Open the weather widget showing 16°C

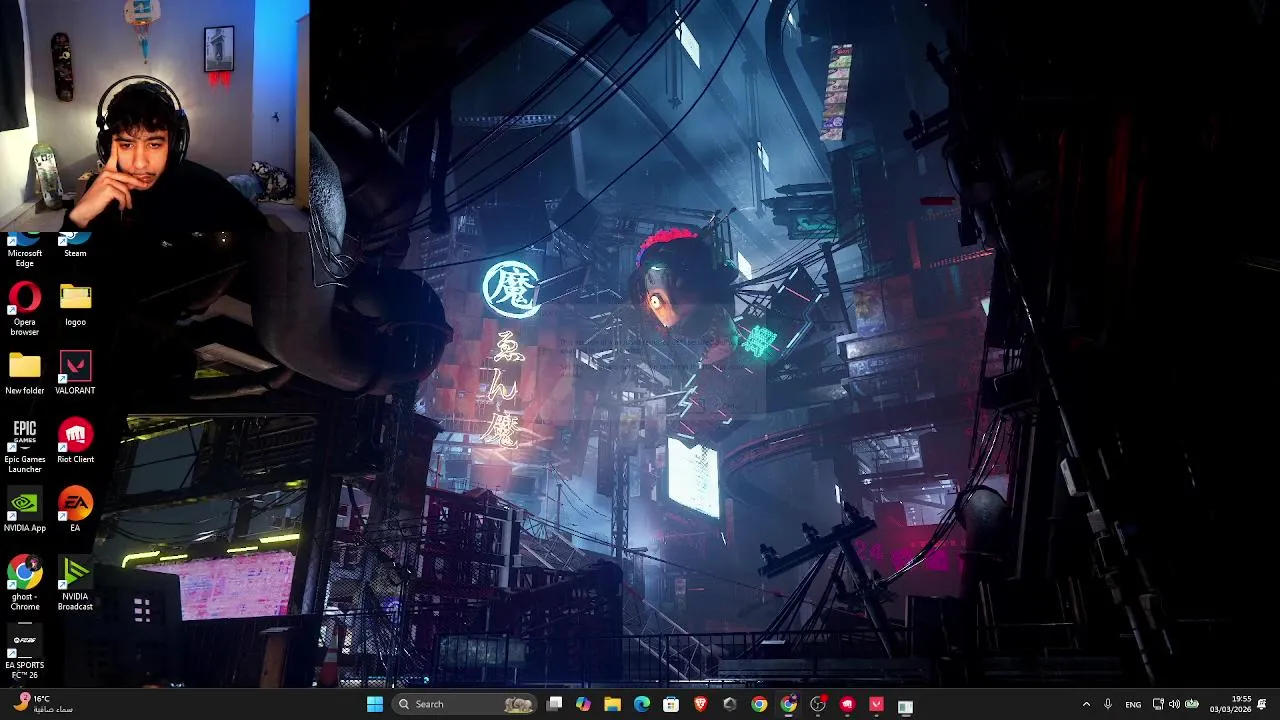tap(43, 704)
